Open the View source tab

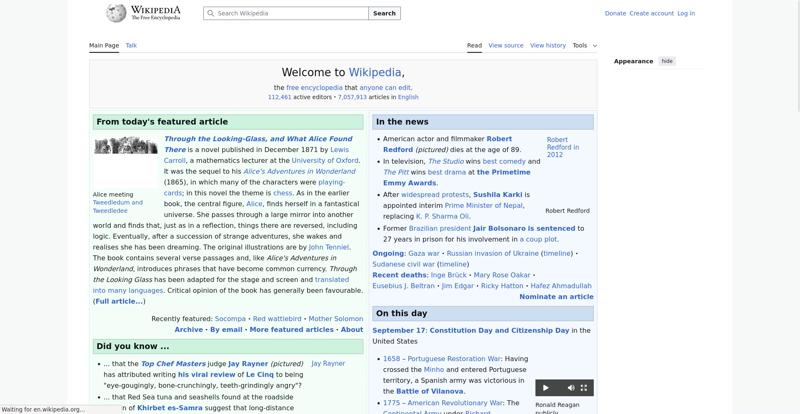click(506, 45)
